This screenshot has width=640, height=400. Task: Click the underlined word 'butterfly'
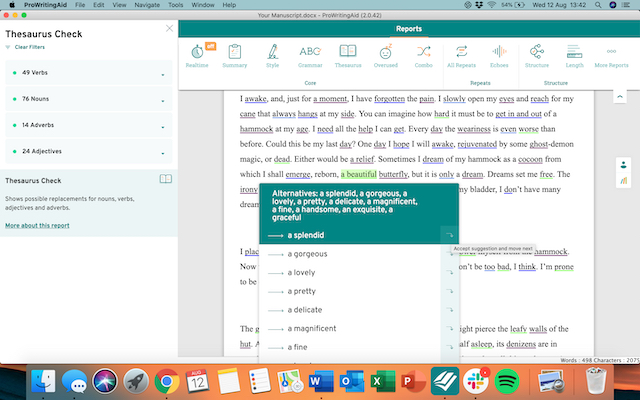point(393,174)
